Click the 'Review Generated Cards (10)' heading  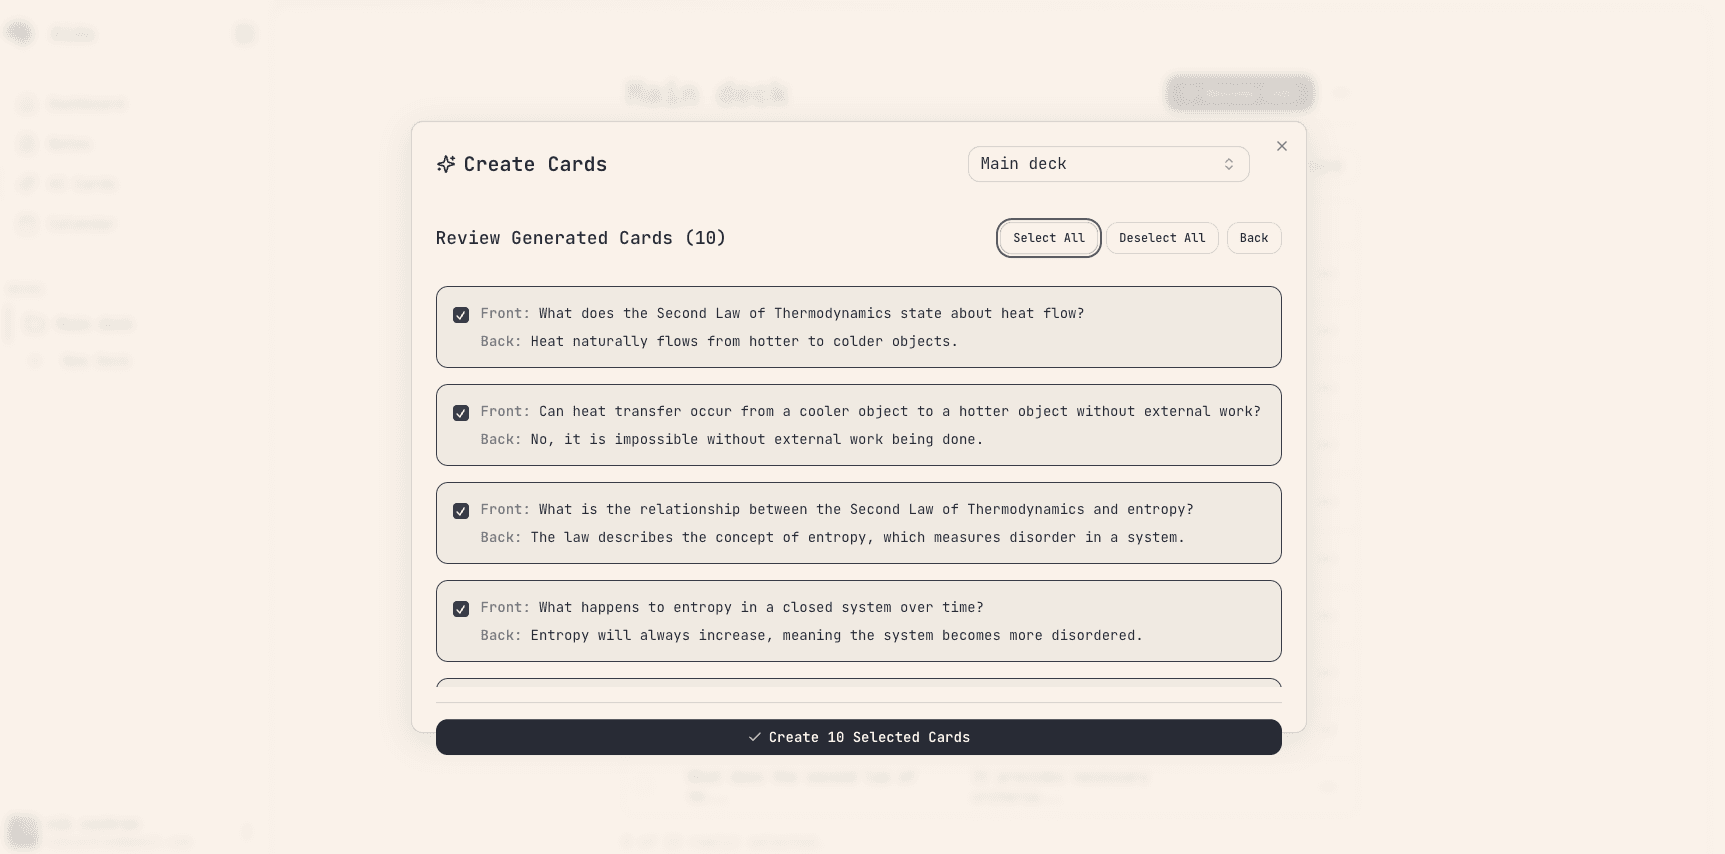pyautogui.click(x=580, y=238)
